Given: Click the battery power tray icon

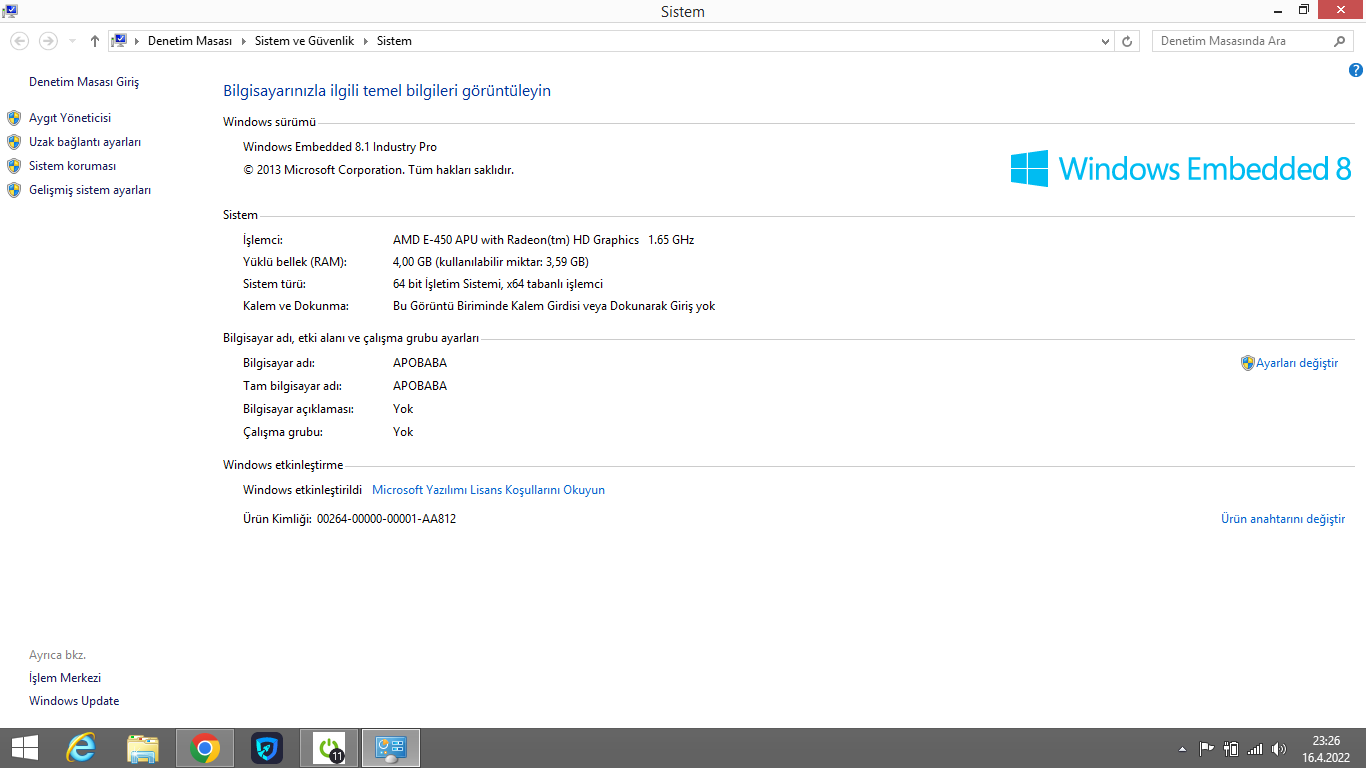Looking at the screenshot, I should pos(1231,748).
